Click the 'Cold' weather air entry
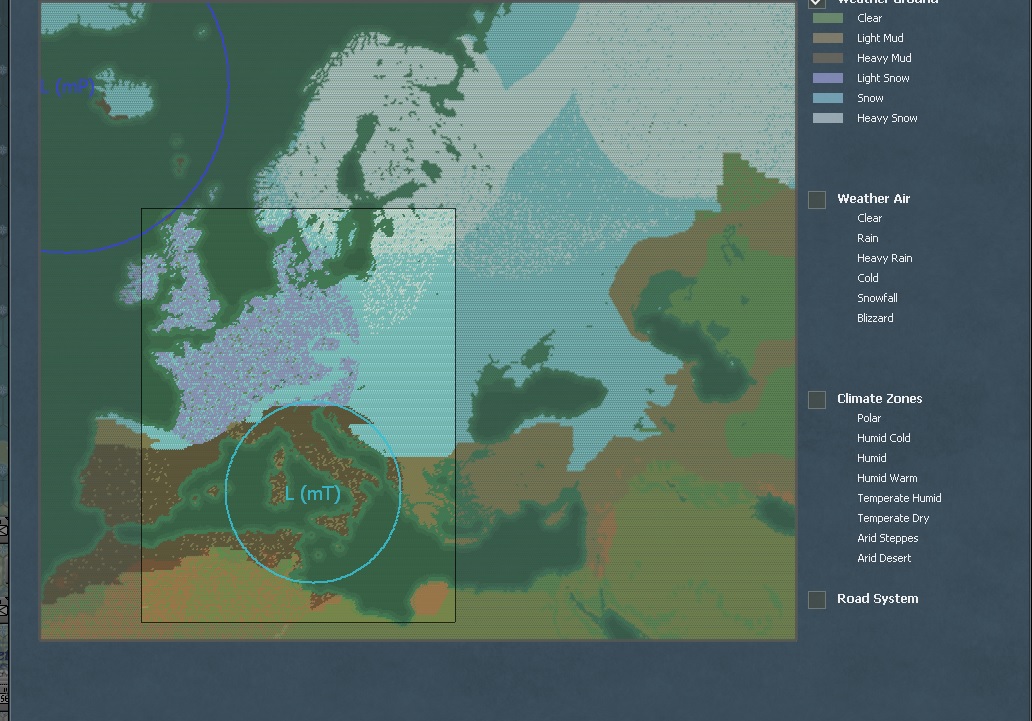1032x721 pixels. pos(867,278)
